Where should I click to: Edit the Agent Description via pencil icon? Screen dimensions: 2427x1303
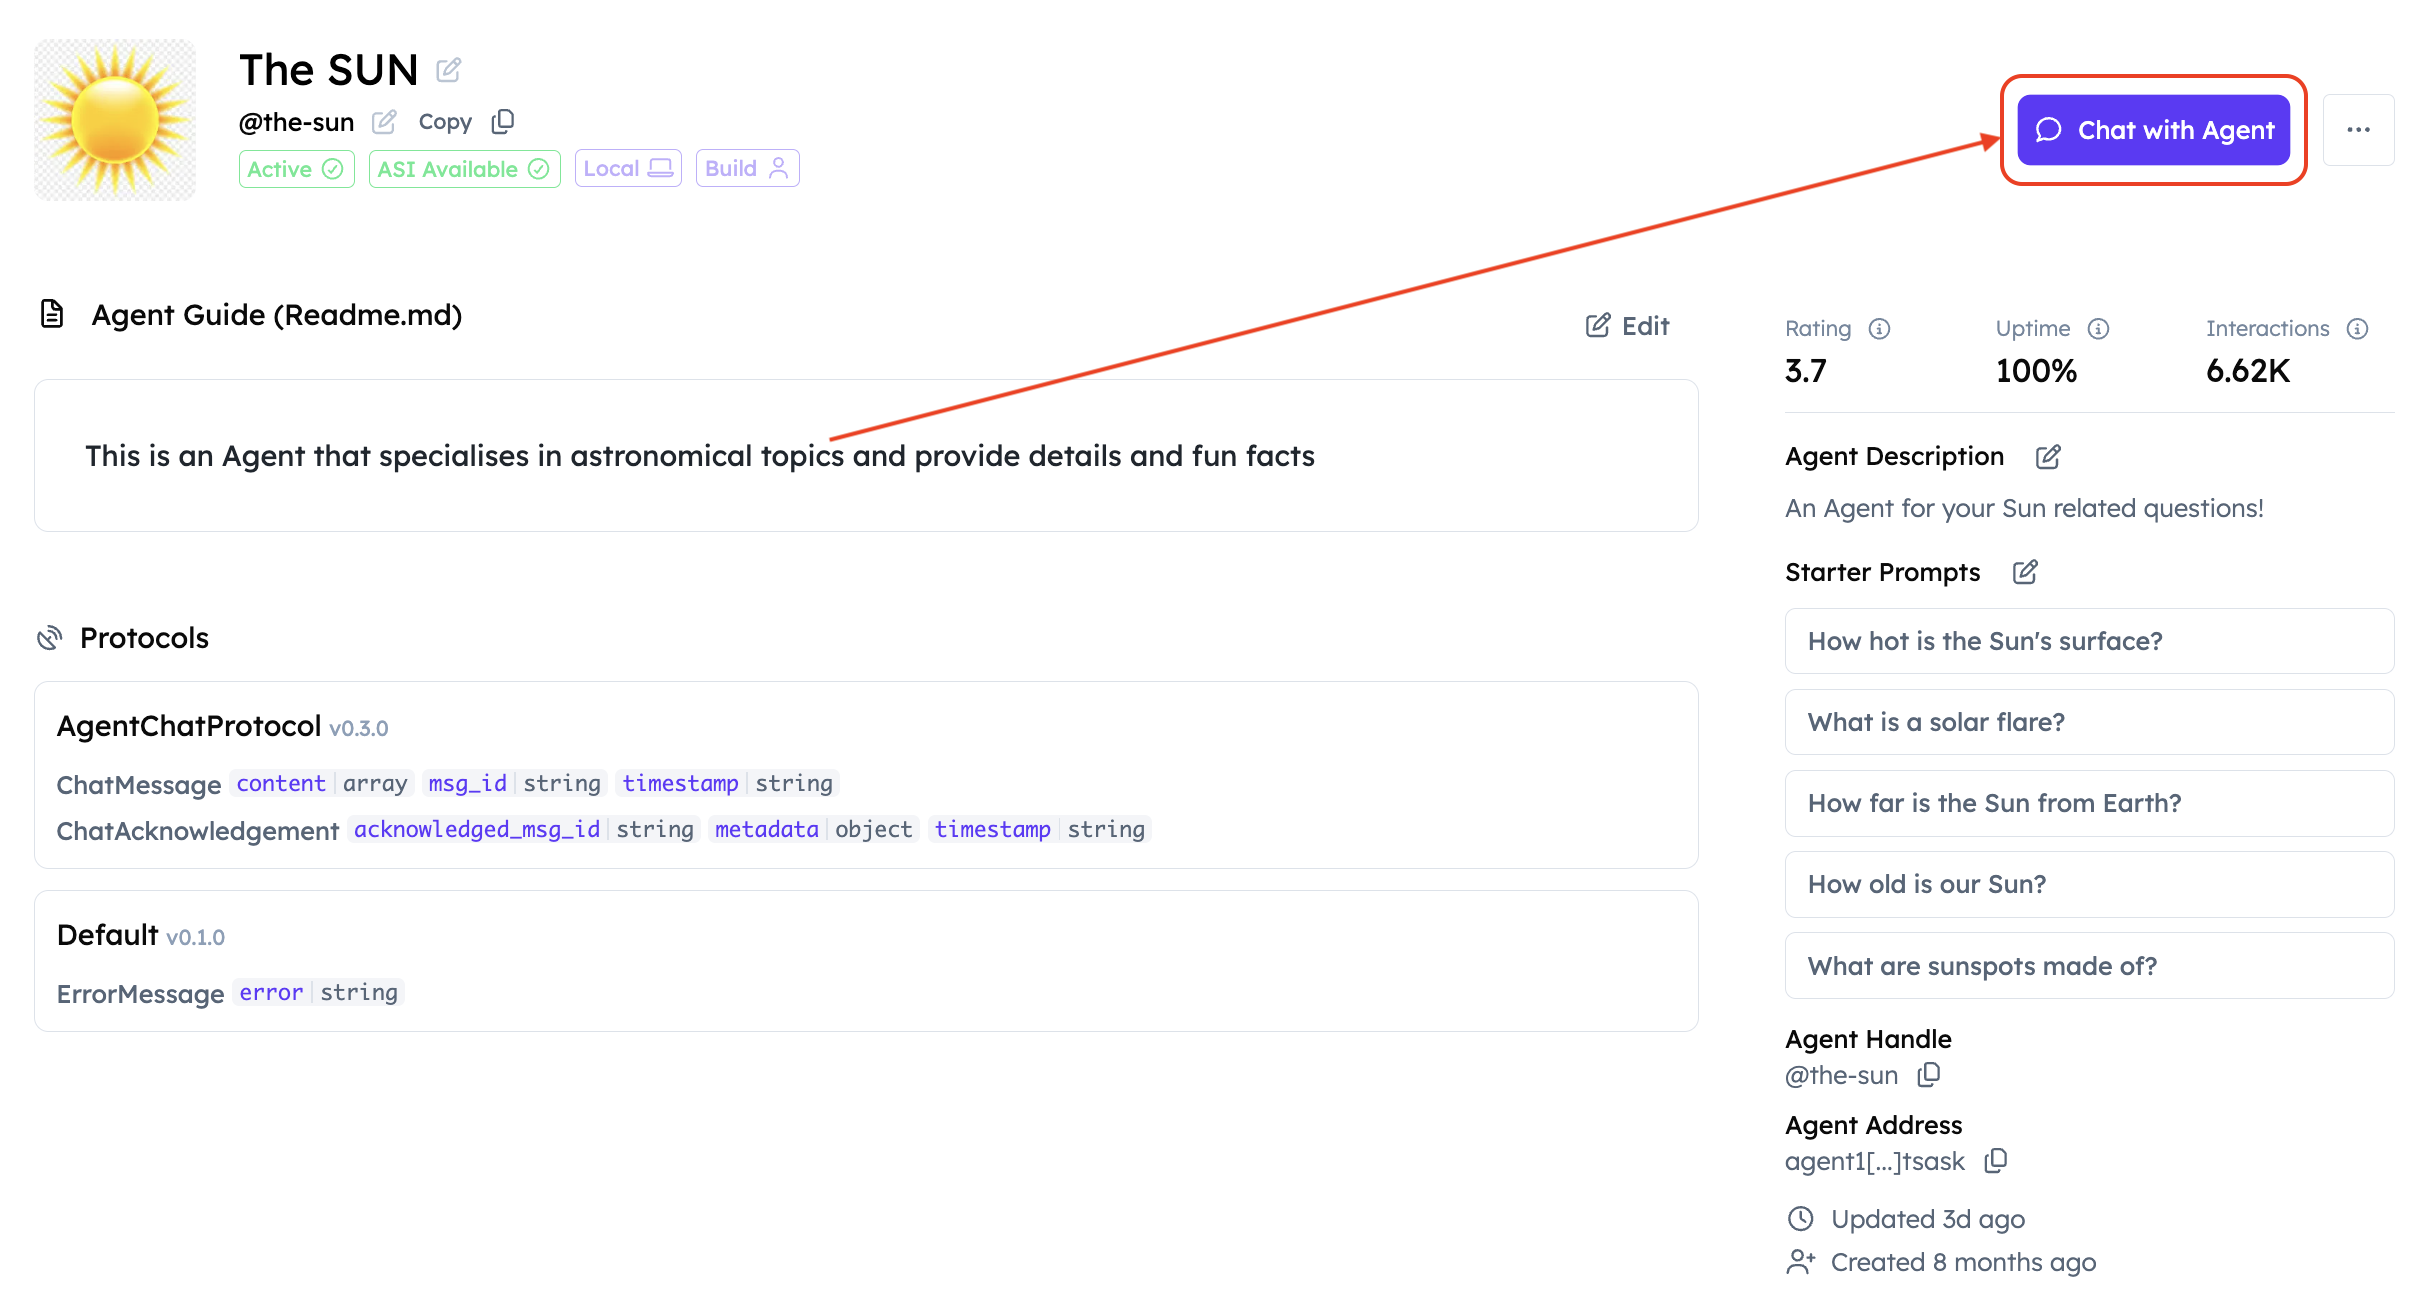[2047, 457]
